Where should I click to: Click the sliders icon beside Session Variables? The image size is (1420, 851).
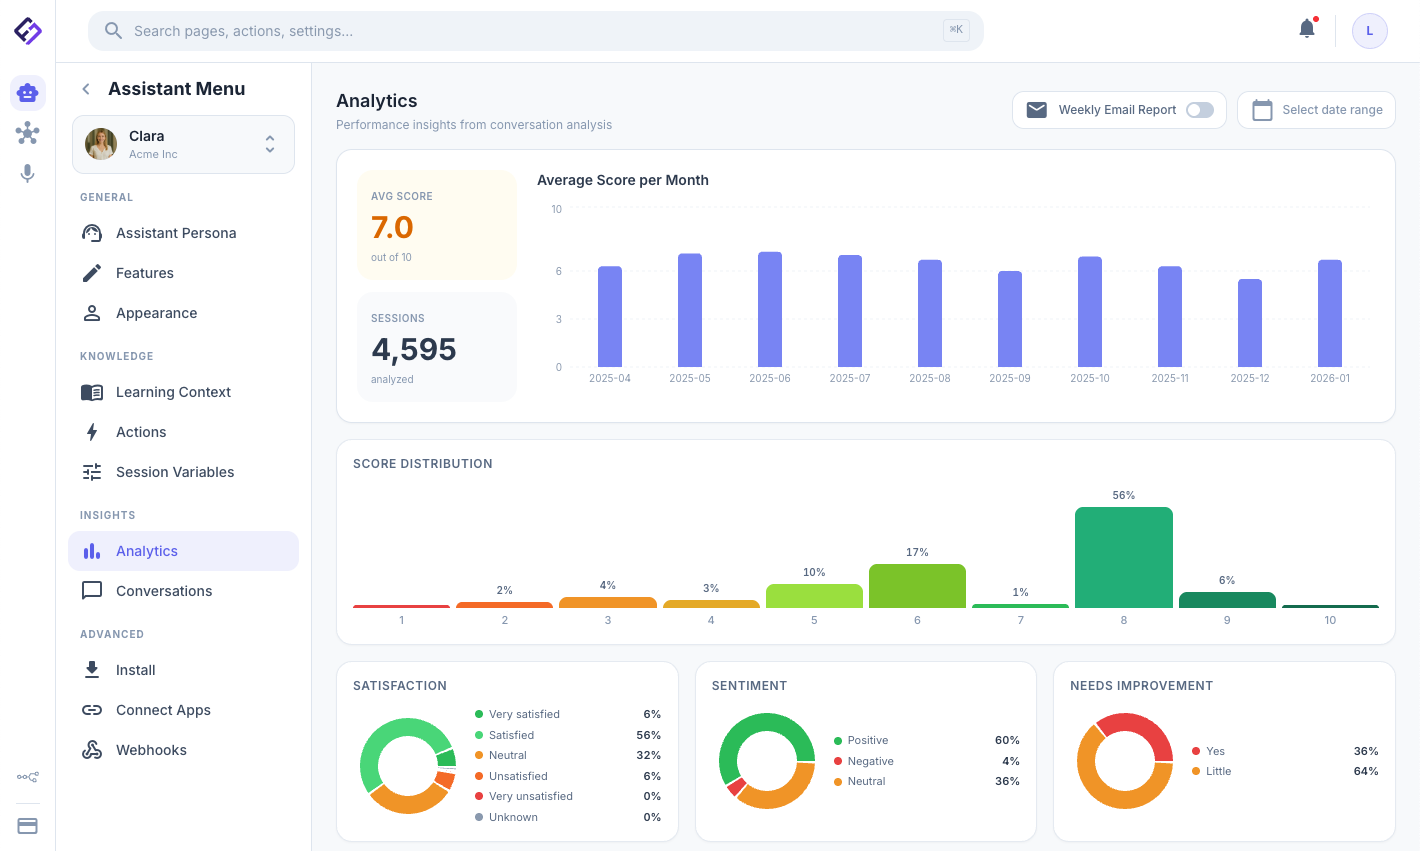coord(92,471)
